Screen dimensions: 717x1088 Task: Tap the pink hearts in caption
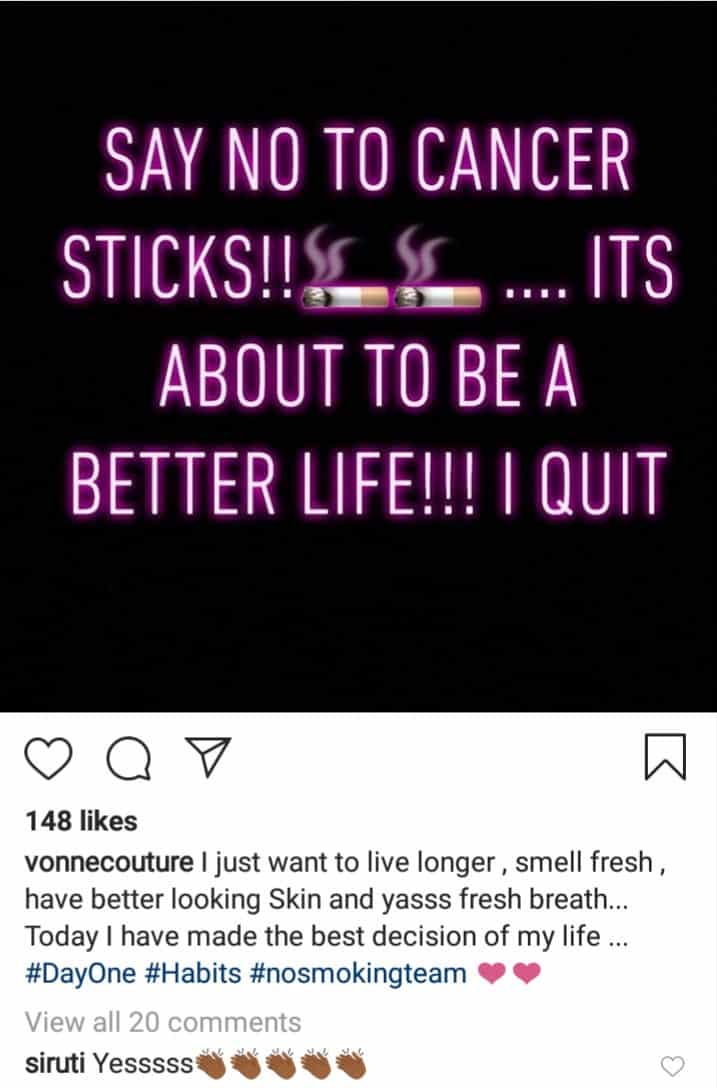509,974
